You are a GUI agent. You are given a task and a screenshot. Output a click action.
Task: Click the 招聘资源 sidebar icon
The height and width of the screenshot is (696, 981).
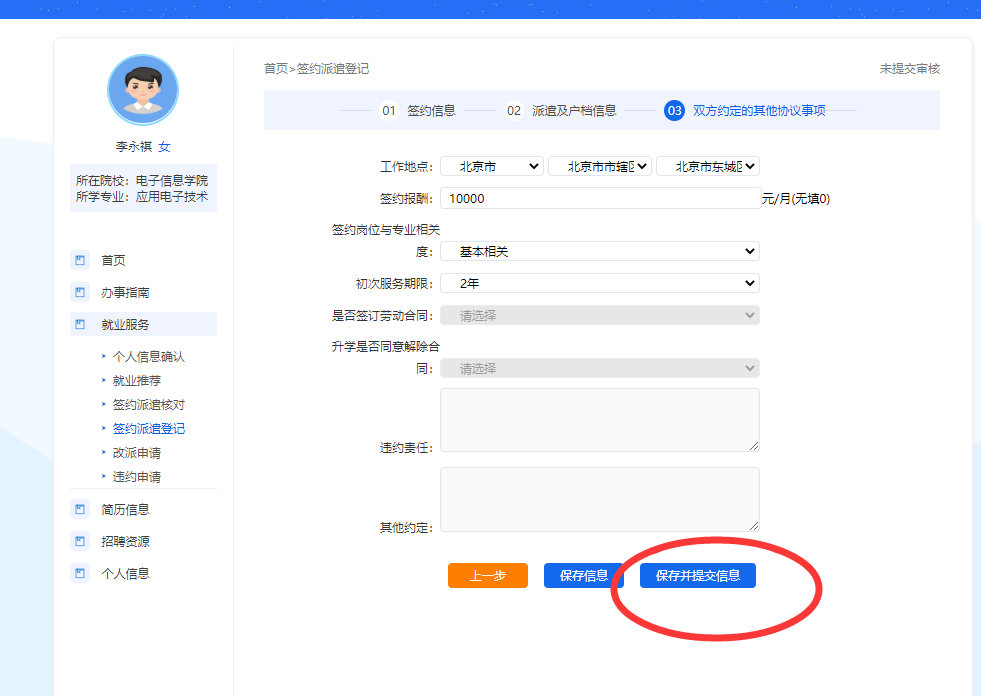[x=80, y=541]
